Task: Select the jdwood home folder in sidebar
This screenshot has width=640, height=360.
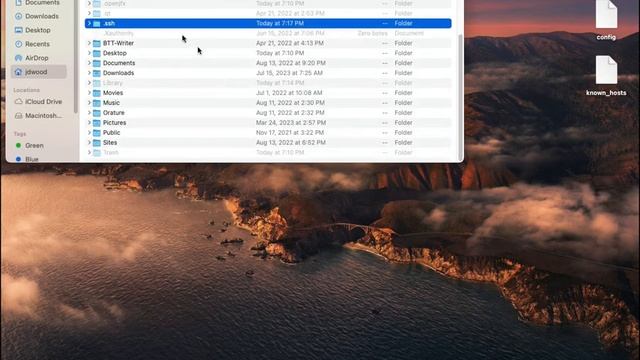Action: 39,72
